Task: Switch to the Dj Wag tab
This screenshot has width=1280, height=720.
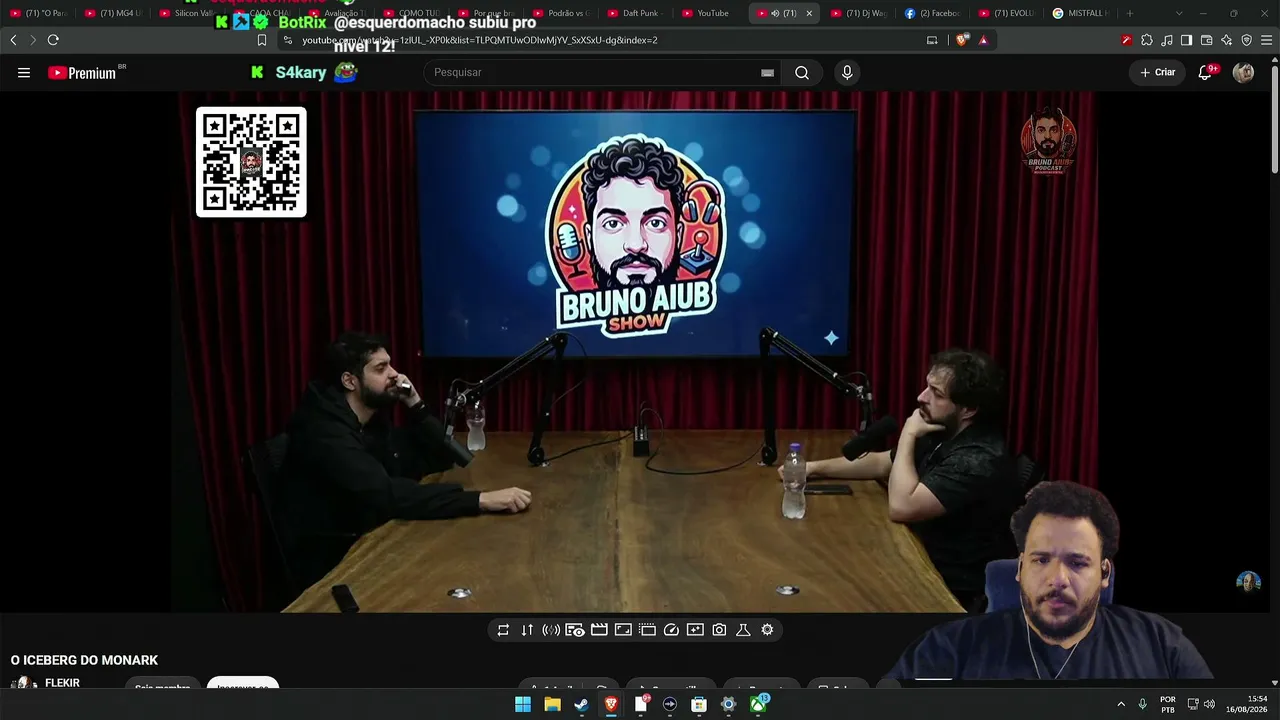Action: [859, 13]
